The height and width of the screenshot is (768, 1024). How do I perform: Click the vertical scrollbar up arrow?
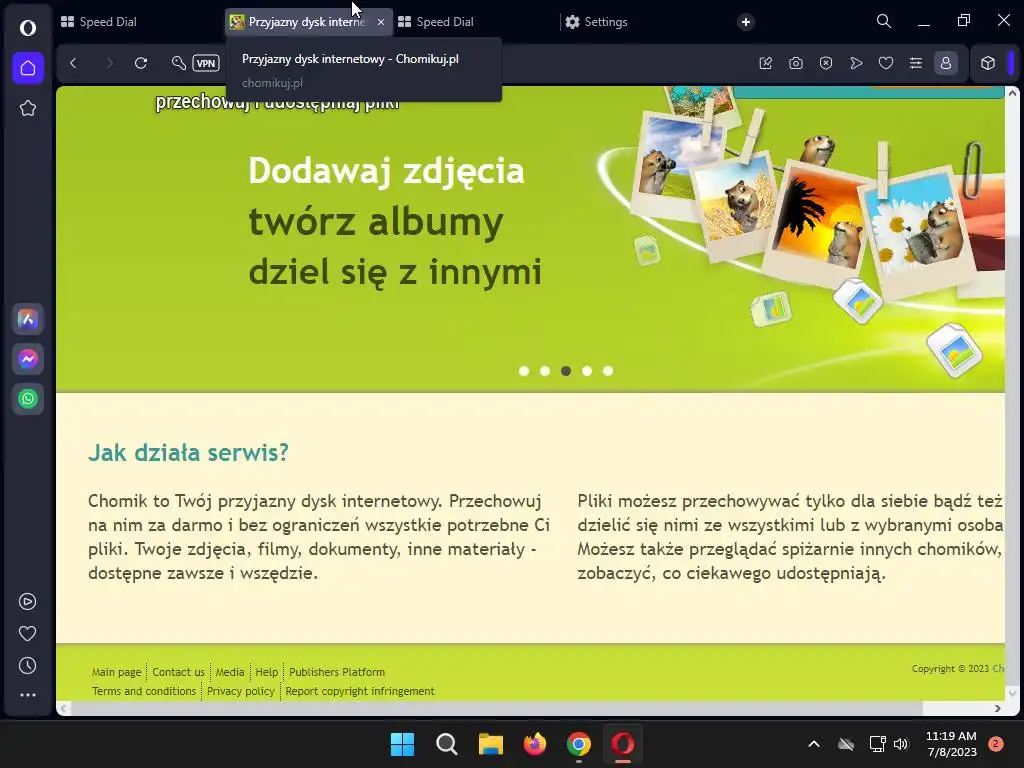(1012, 93)
